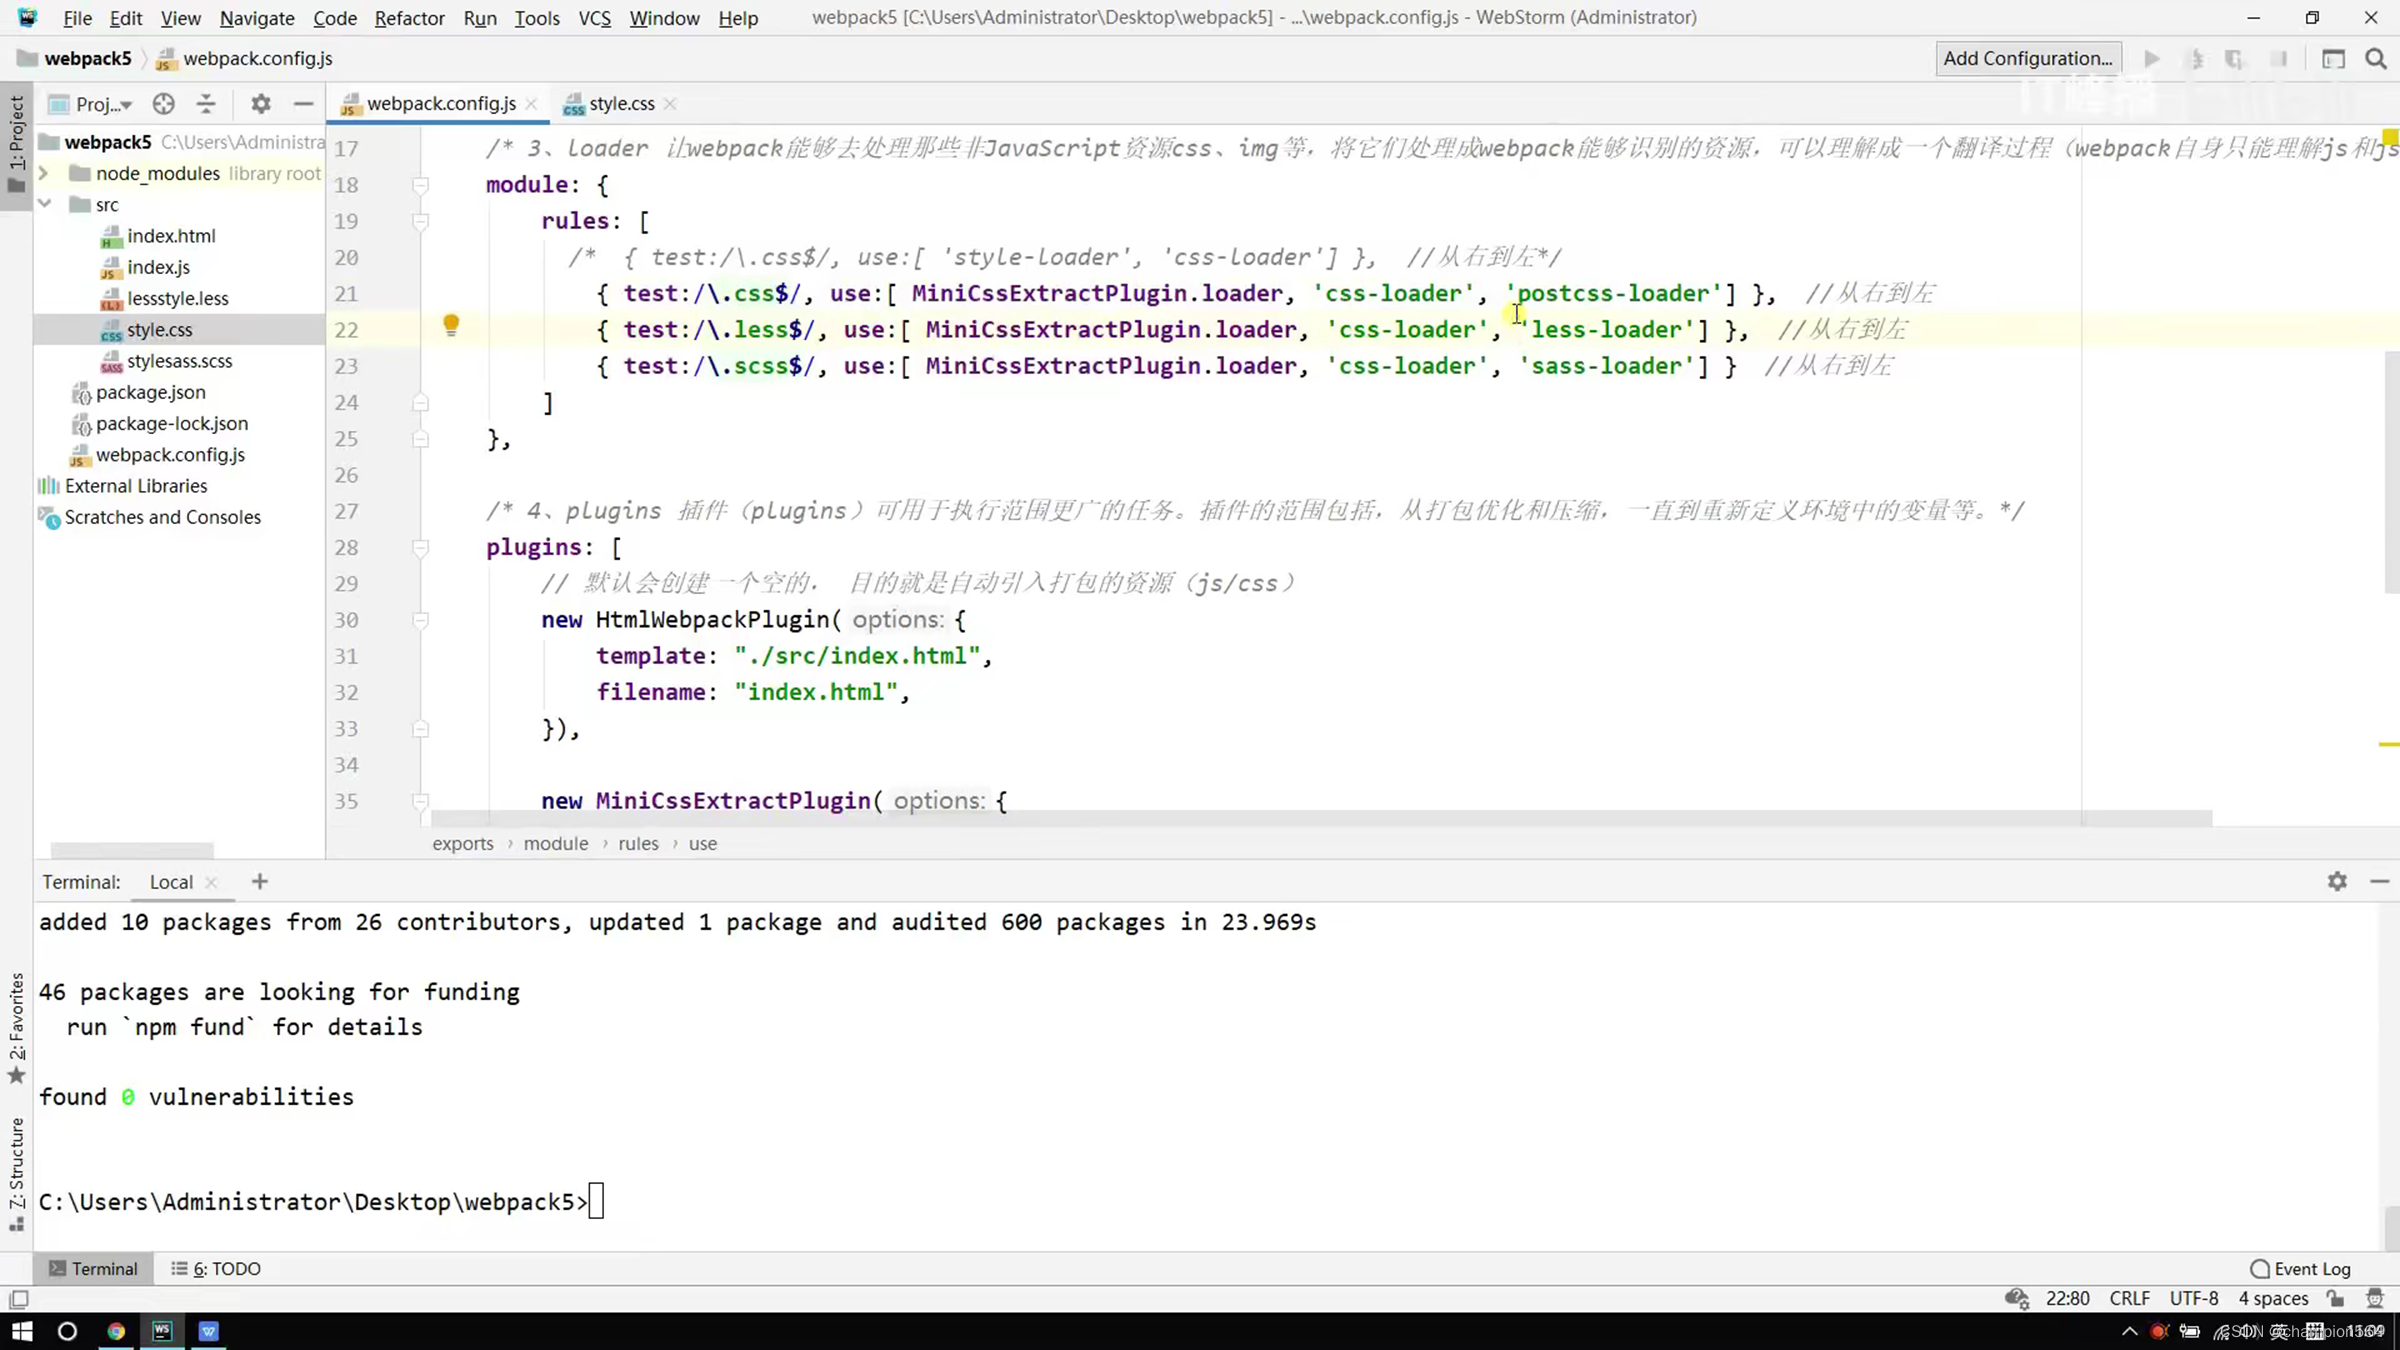Open the Event Log
Image resolution: width=2400 pixels, height=1350 pixels.
(2300, 1268)
